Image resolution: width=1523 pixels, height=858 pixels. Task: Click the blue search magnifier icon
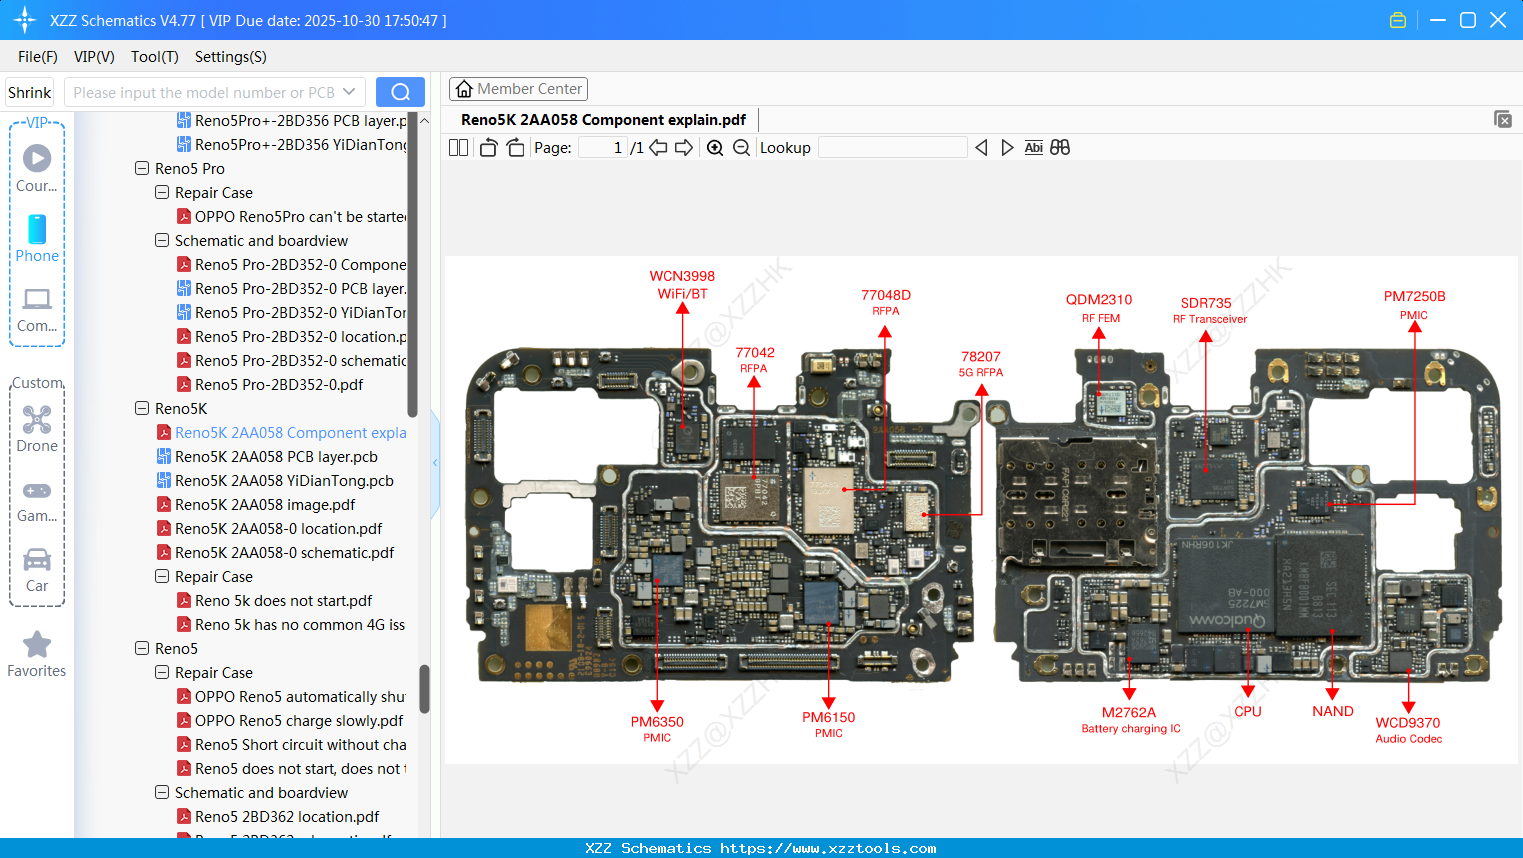coord(400,91)
